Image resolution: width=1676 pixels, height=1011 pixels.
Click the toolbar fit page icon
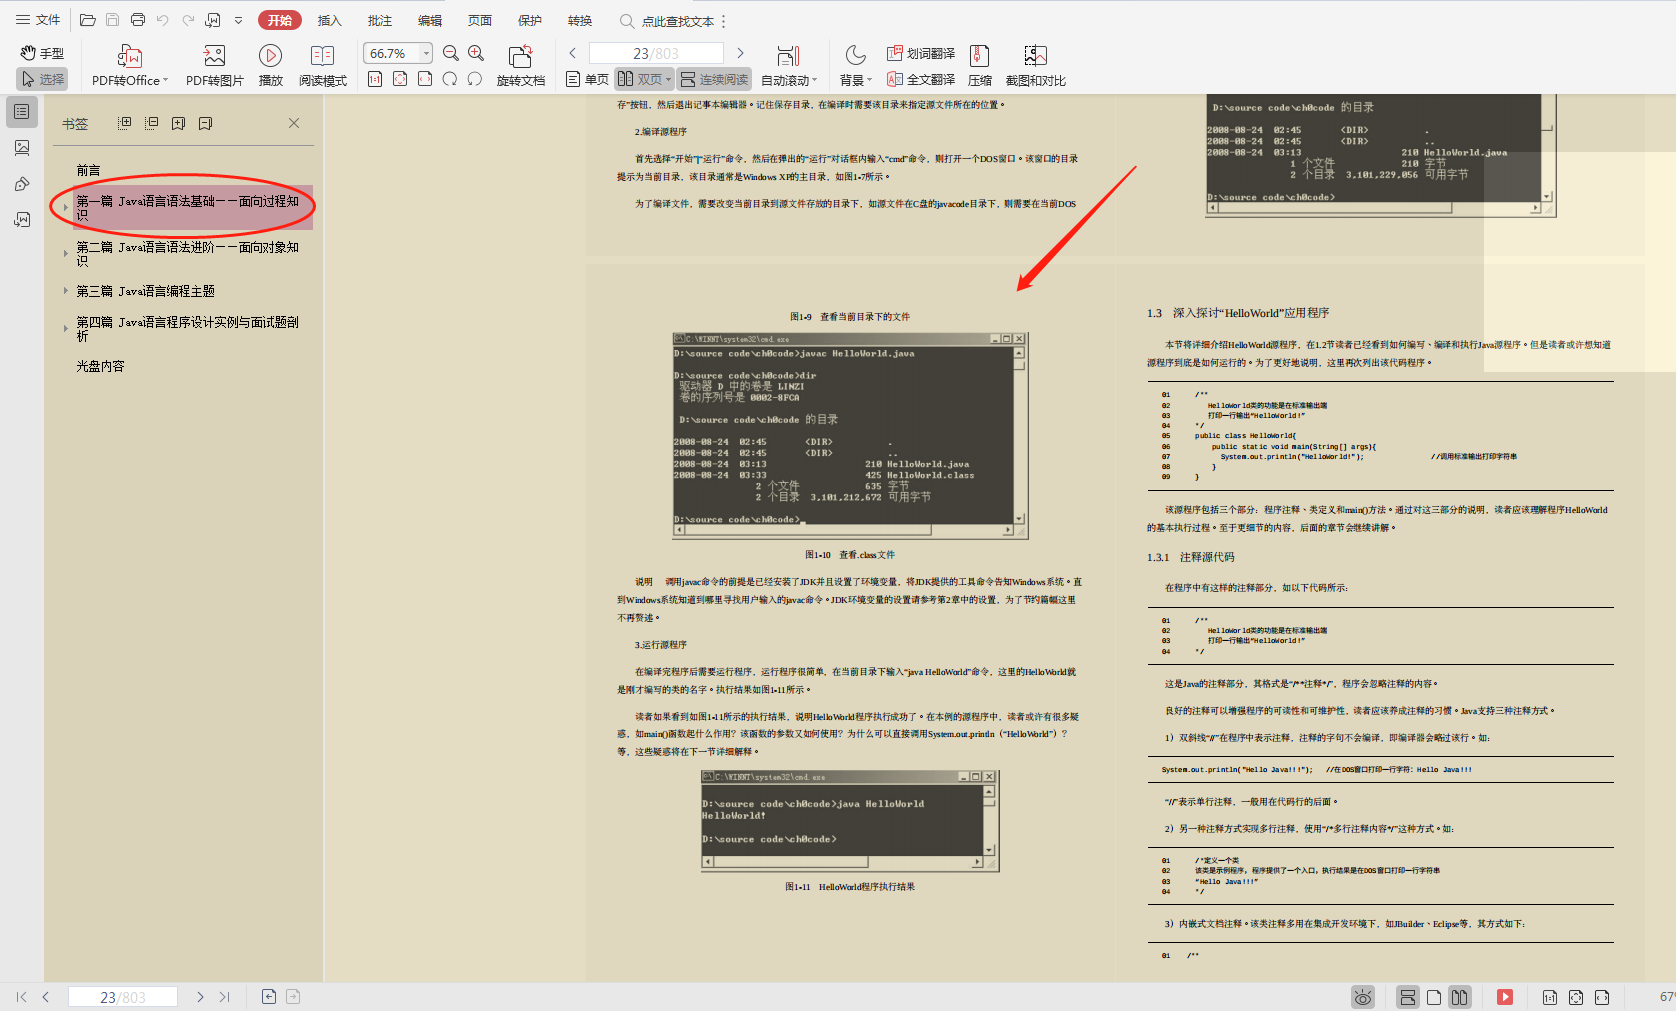click(400, 79)
